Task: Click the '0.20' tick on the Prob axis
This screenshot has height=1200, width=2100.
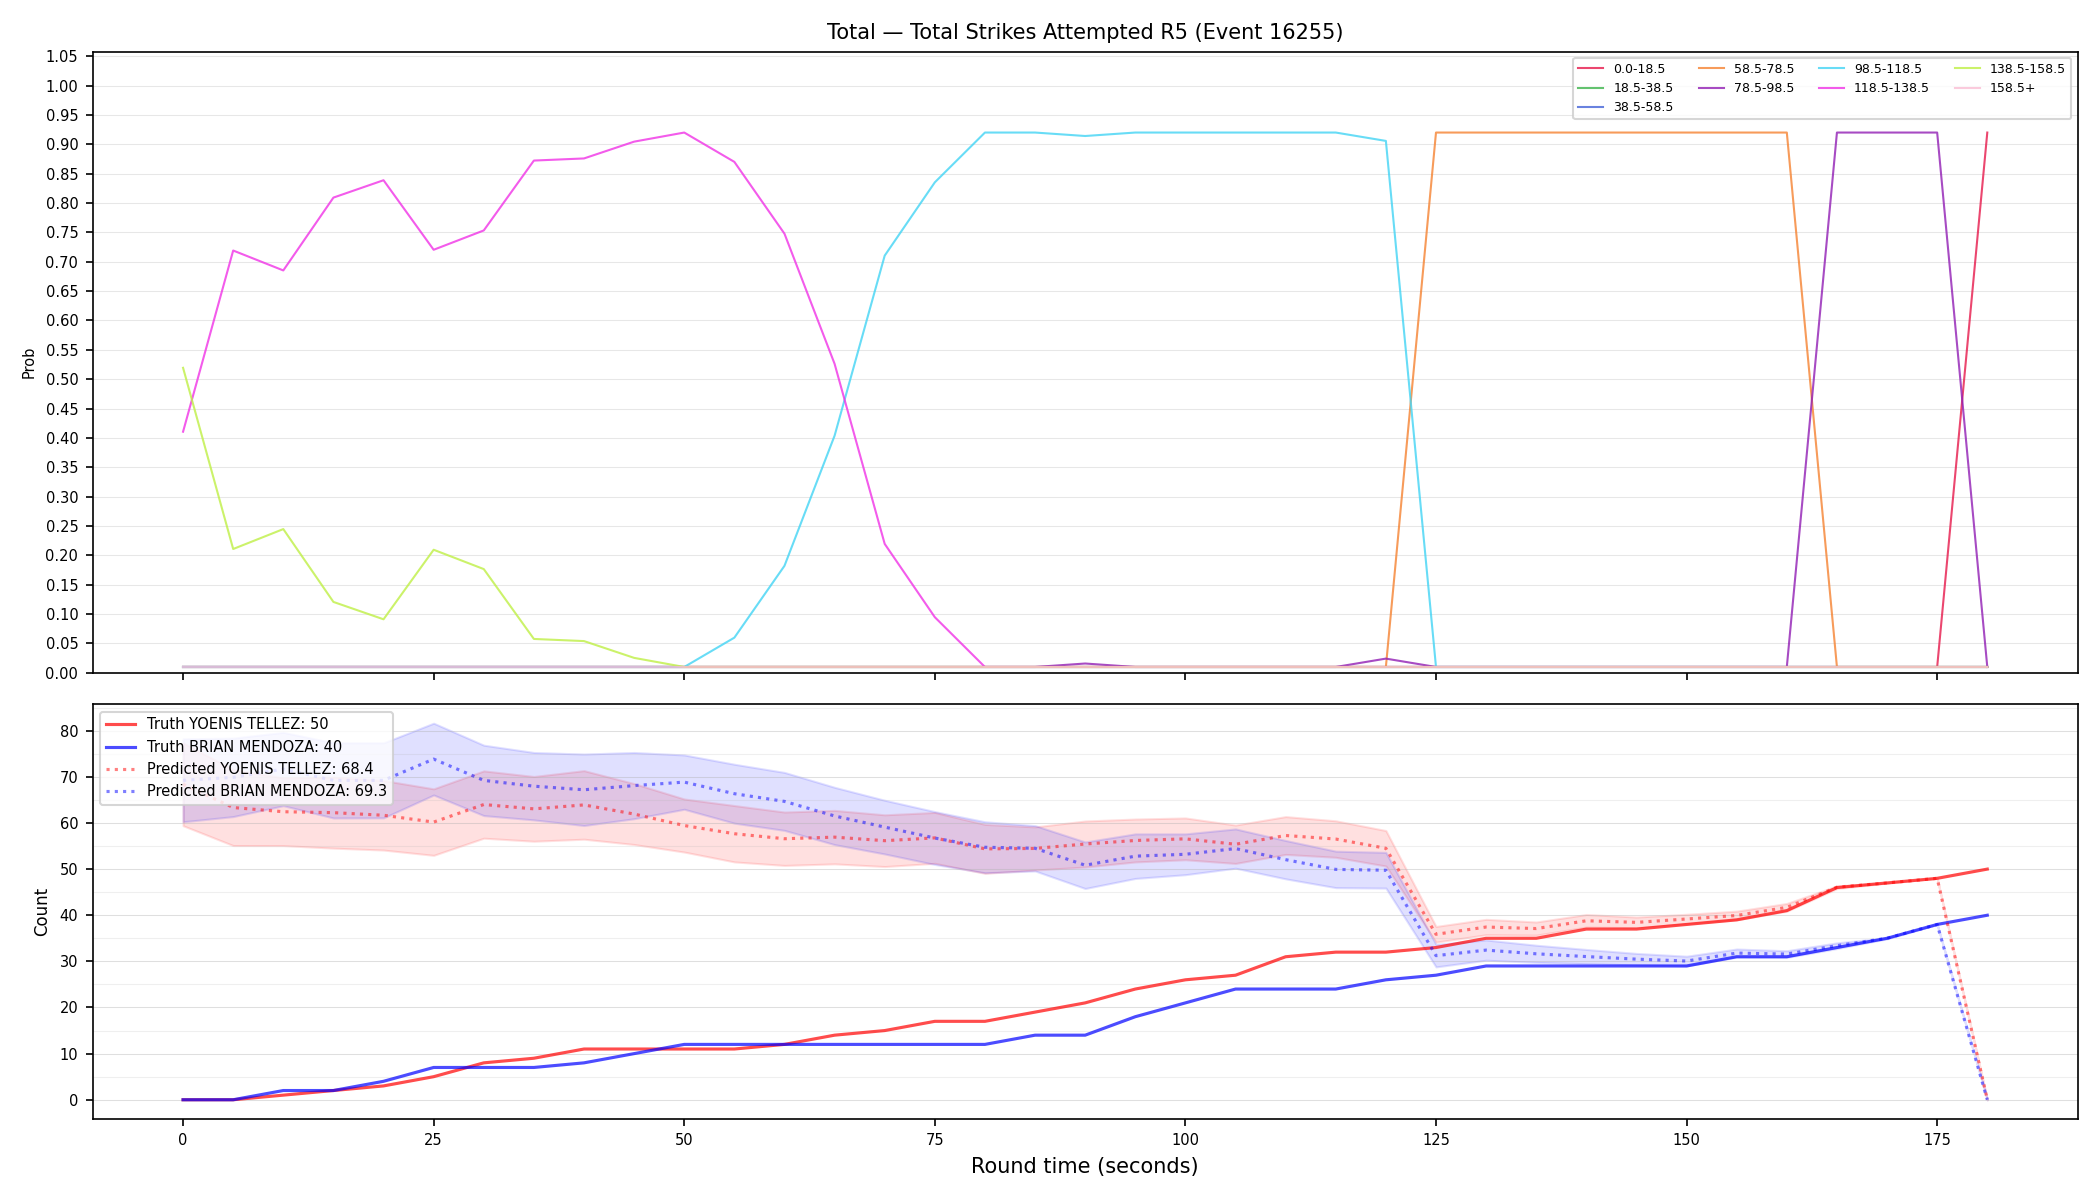Action: [62, 556]
